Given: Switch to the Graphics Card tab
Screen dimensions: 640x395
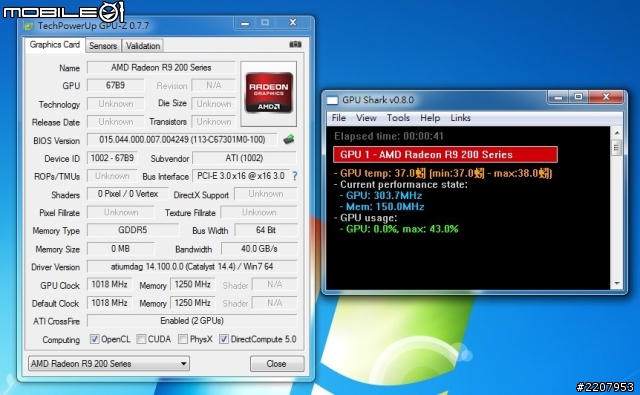Looking at the screenshot, I should (55, 45).
